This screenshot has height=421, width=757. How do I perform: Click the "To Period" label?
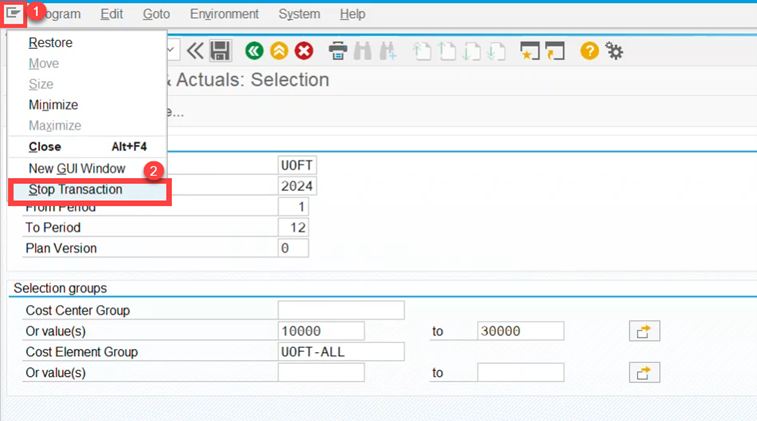pyautogui.click(x=53, y=227)
